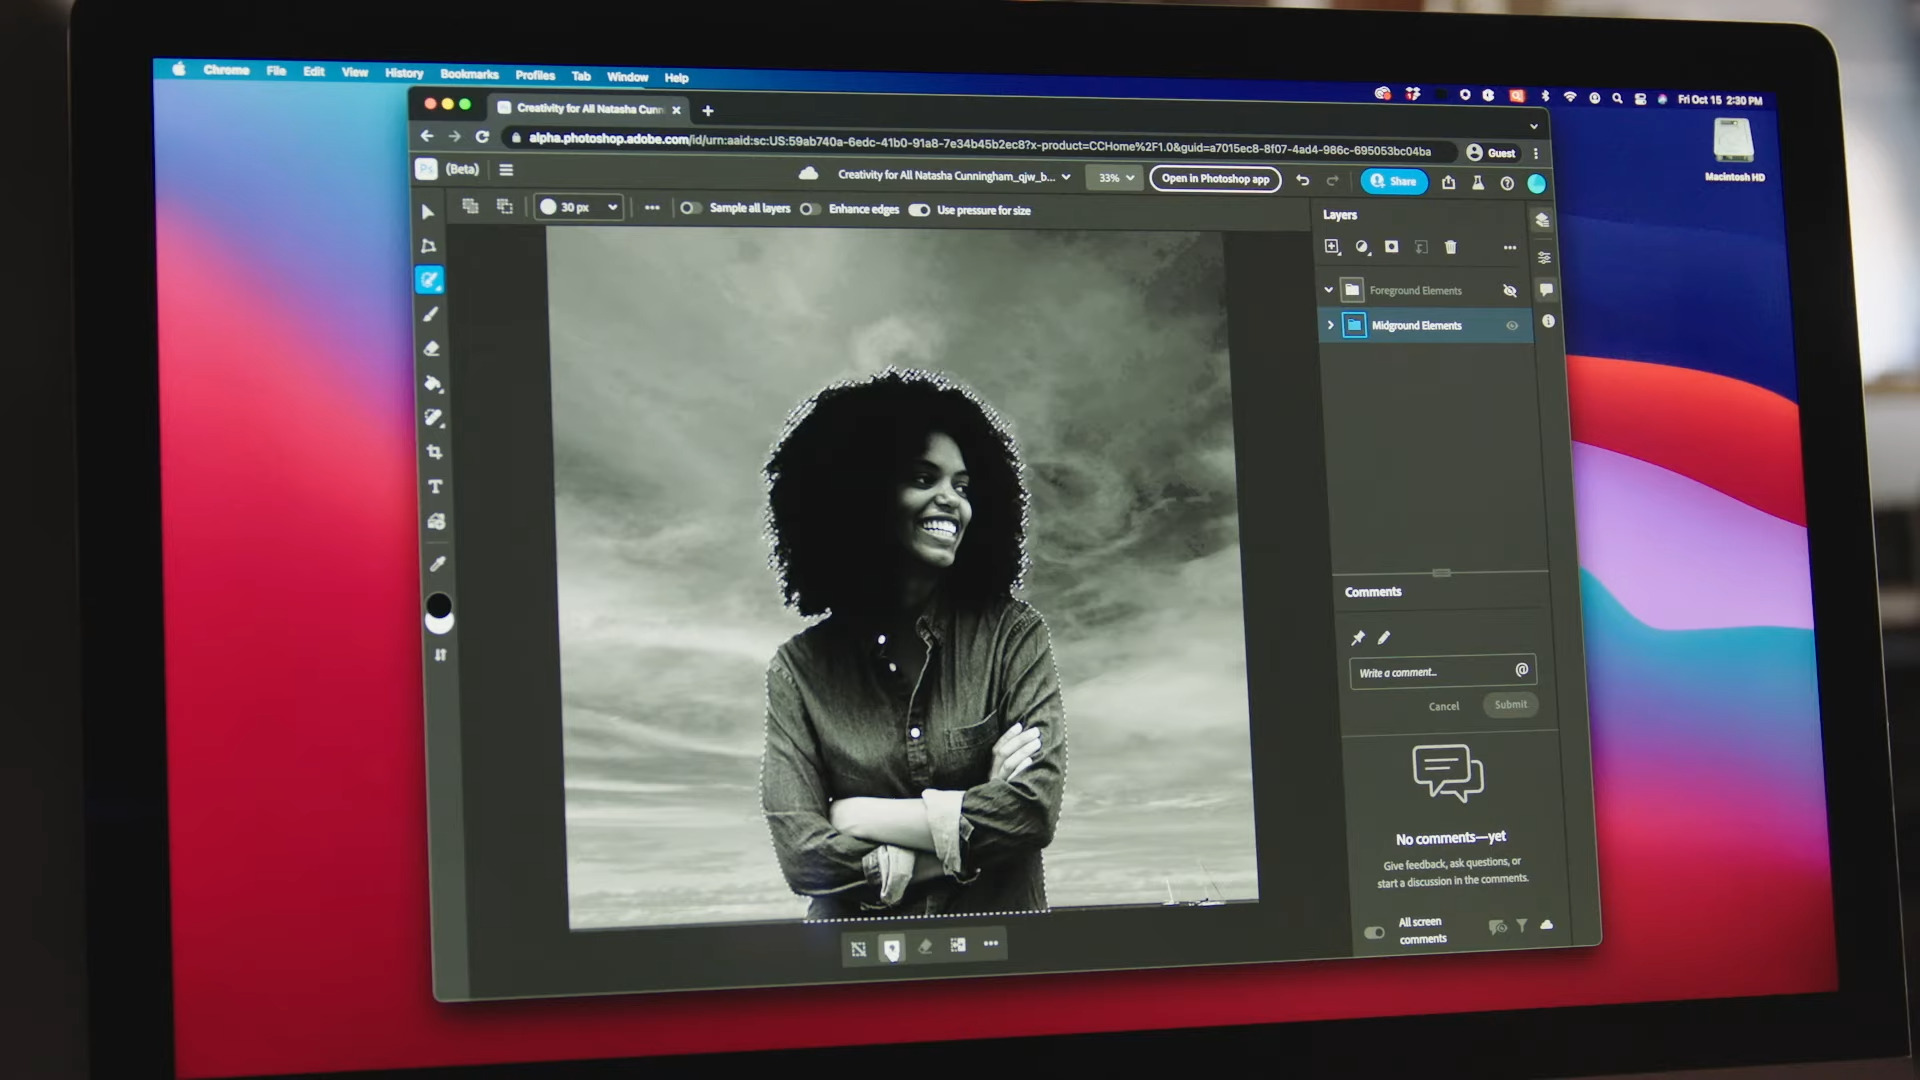Toggle Sample all layers switch
Screen dimensions: 1920x1080
point(689,208)
